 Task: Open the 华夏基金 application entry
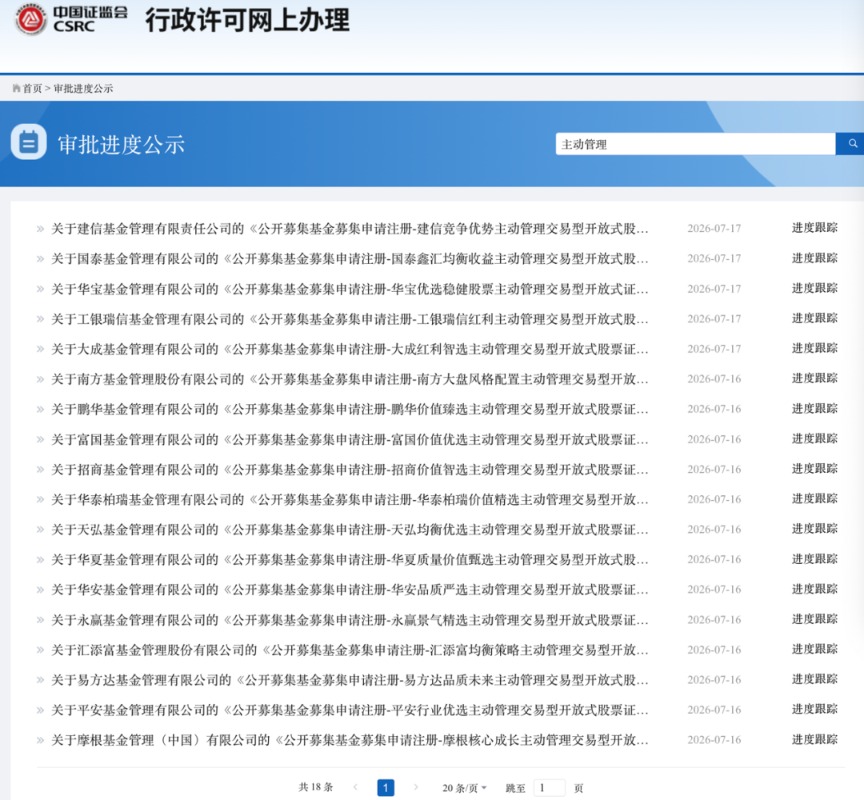(x=350, y=559)
